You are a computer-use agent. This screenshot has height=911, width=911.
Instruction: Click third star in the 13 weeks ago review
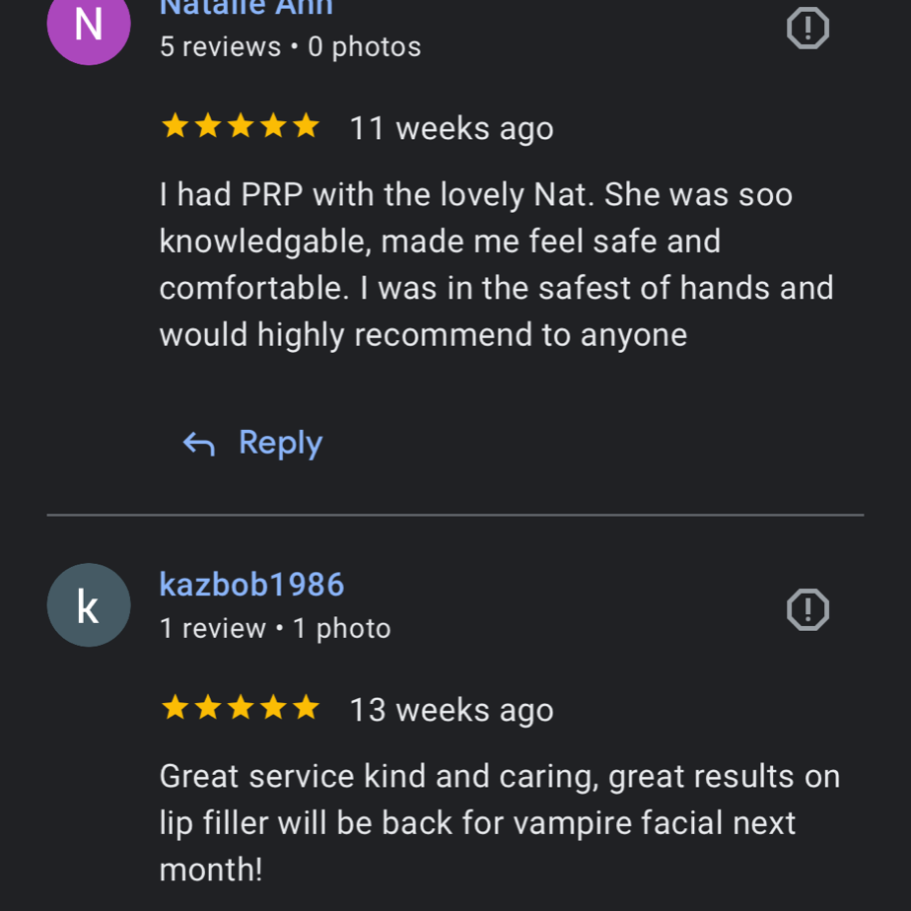tap(240, 709)
